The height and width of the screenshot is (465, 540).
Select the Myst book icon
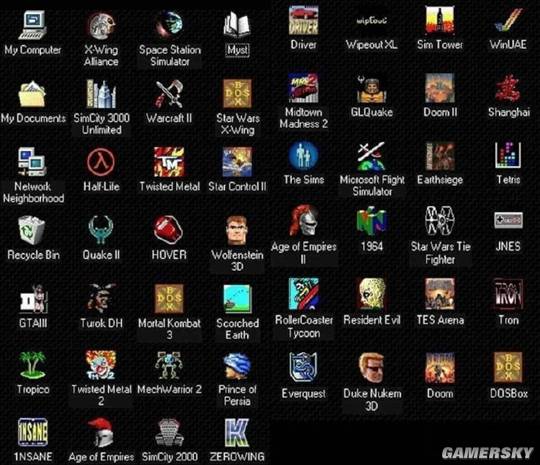point(236,24)
